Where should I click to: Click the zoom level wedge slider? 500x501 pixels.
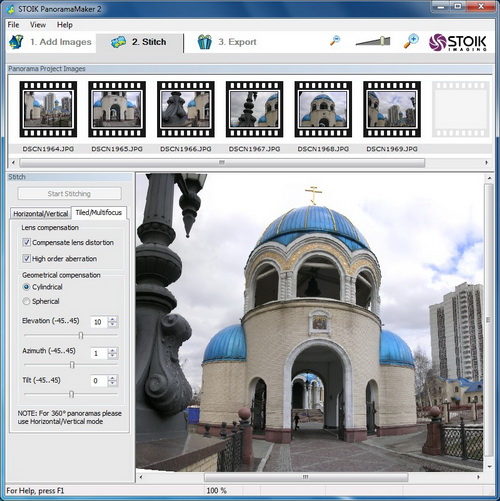[x=373, y=41]
